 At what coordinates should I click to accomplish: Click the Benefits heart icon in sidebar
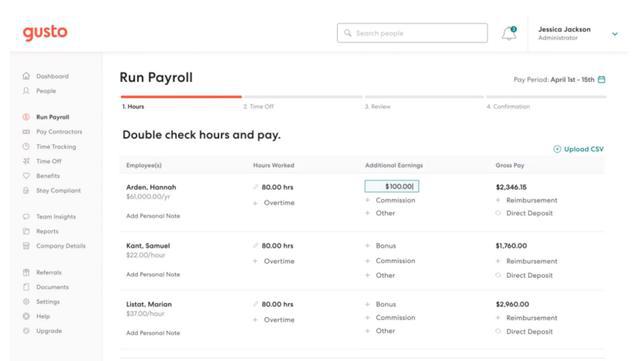pyautogui.click(x=26, y=176)
